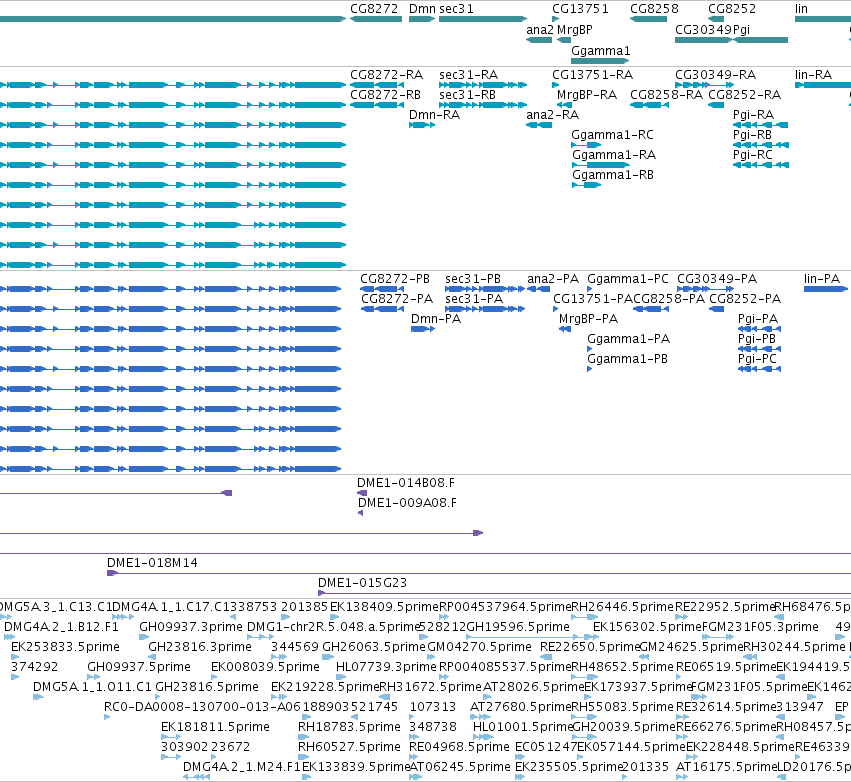
Task: Click the CG13751-RA transcript label
Action: pyautogui.click(x=593, y=74)
